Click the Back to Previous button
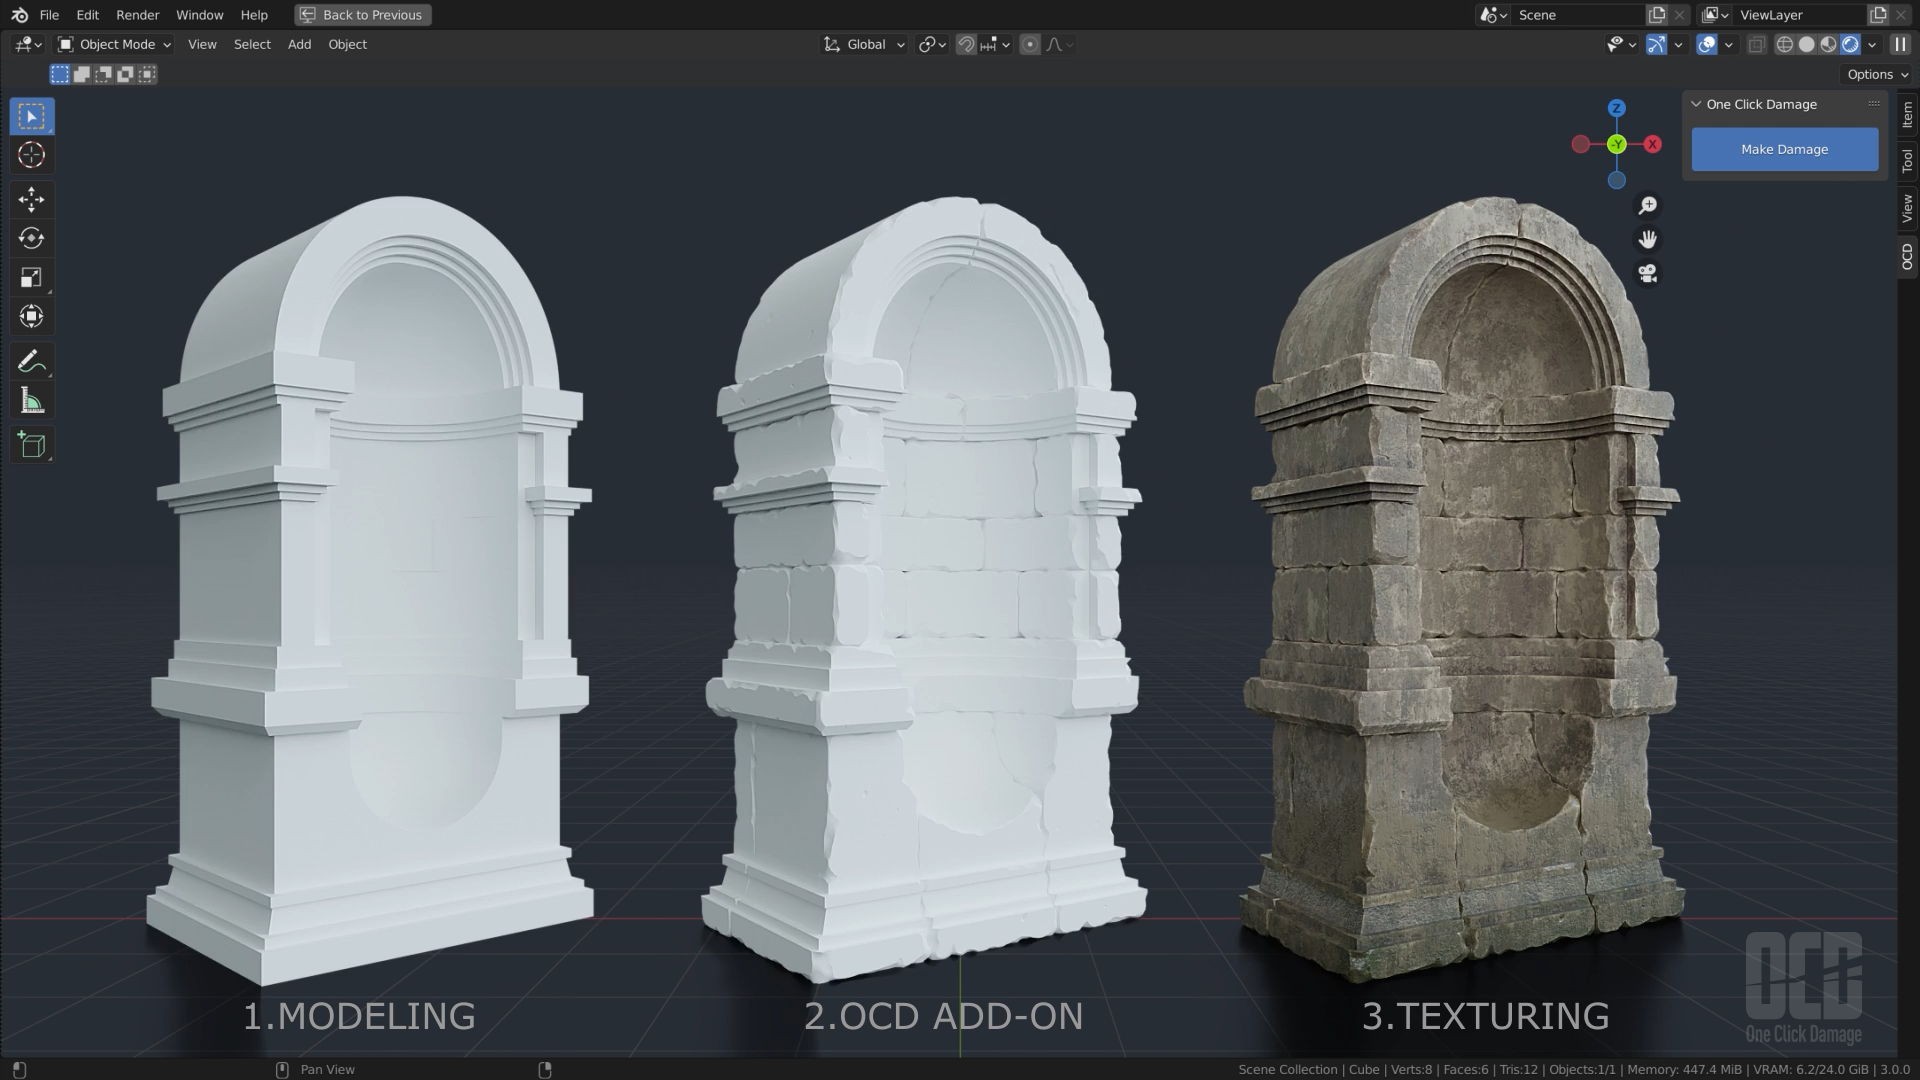This screenshot has width=1920, height=1080. tap(362, 15)
